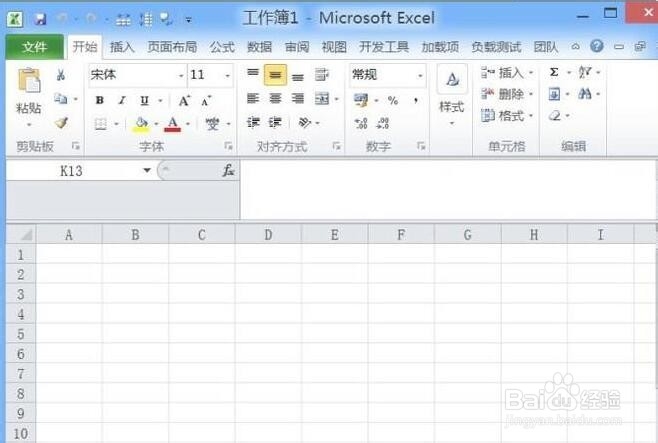Align text right in cell
Image resolution: width=658 pixels, height=443 pixels.
click(298, 99)
